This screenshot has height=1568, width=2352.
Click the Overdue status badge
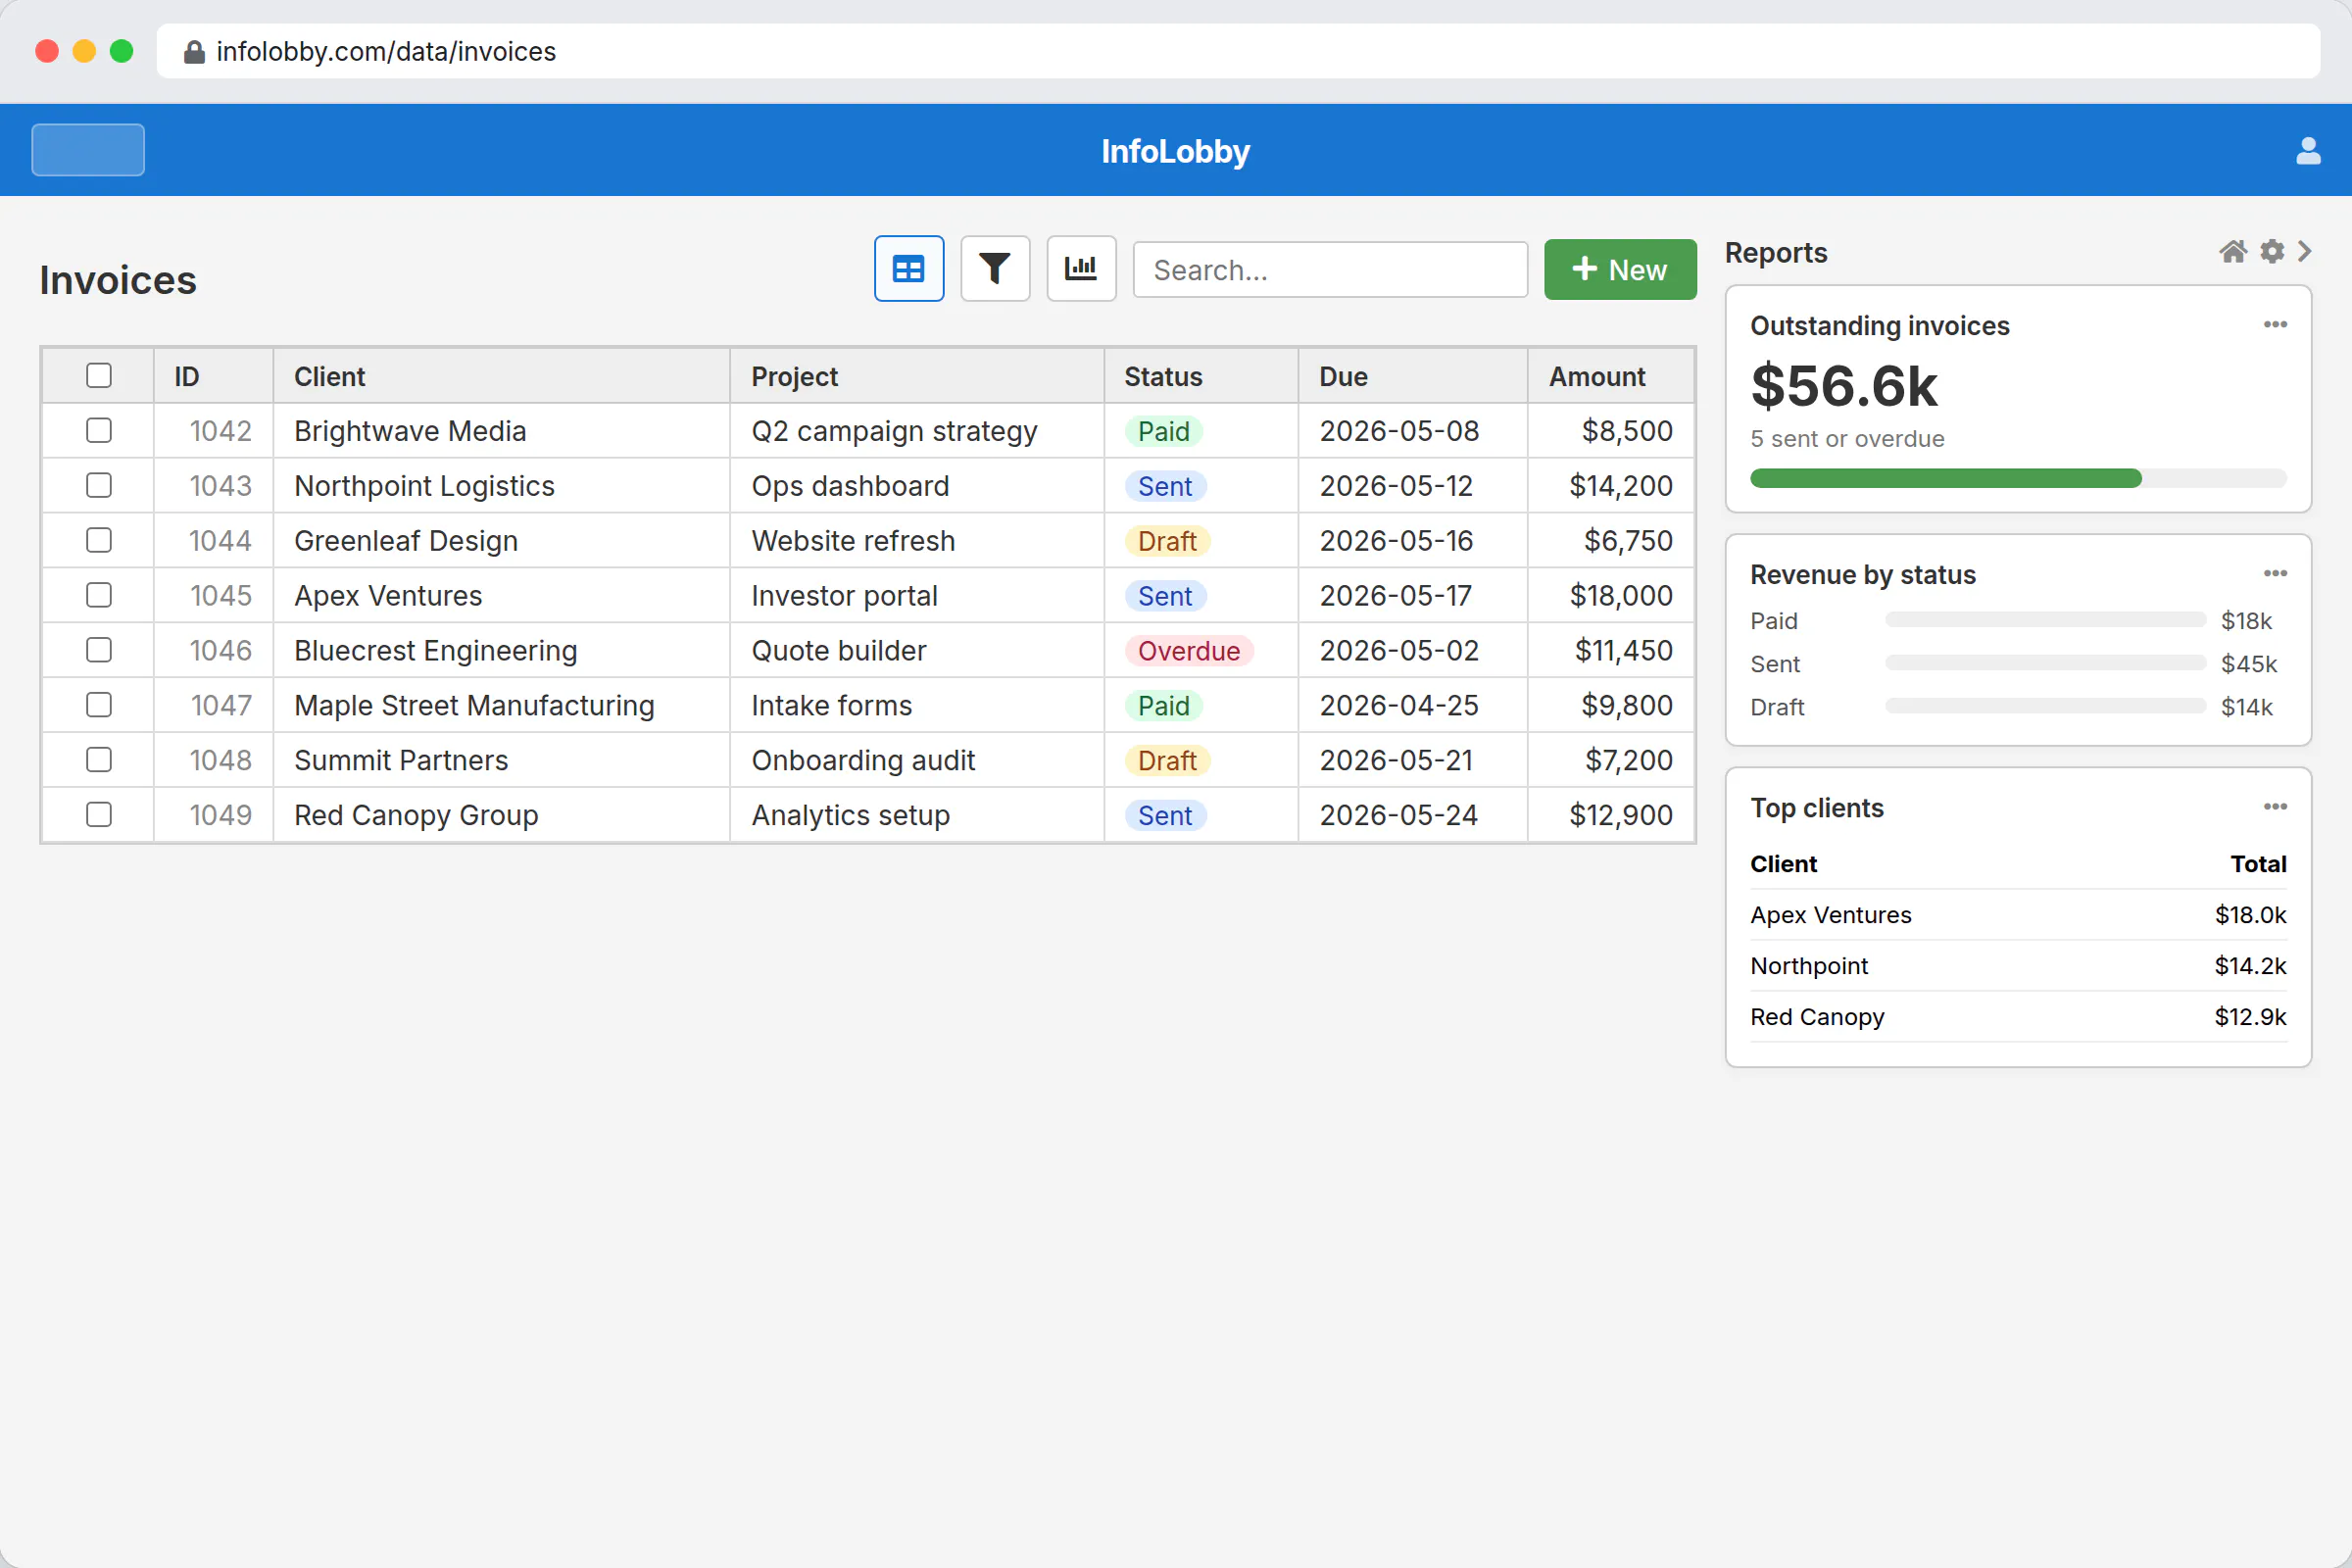tap(1188, 651)
